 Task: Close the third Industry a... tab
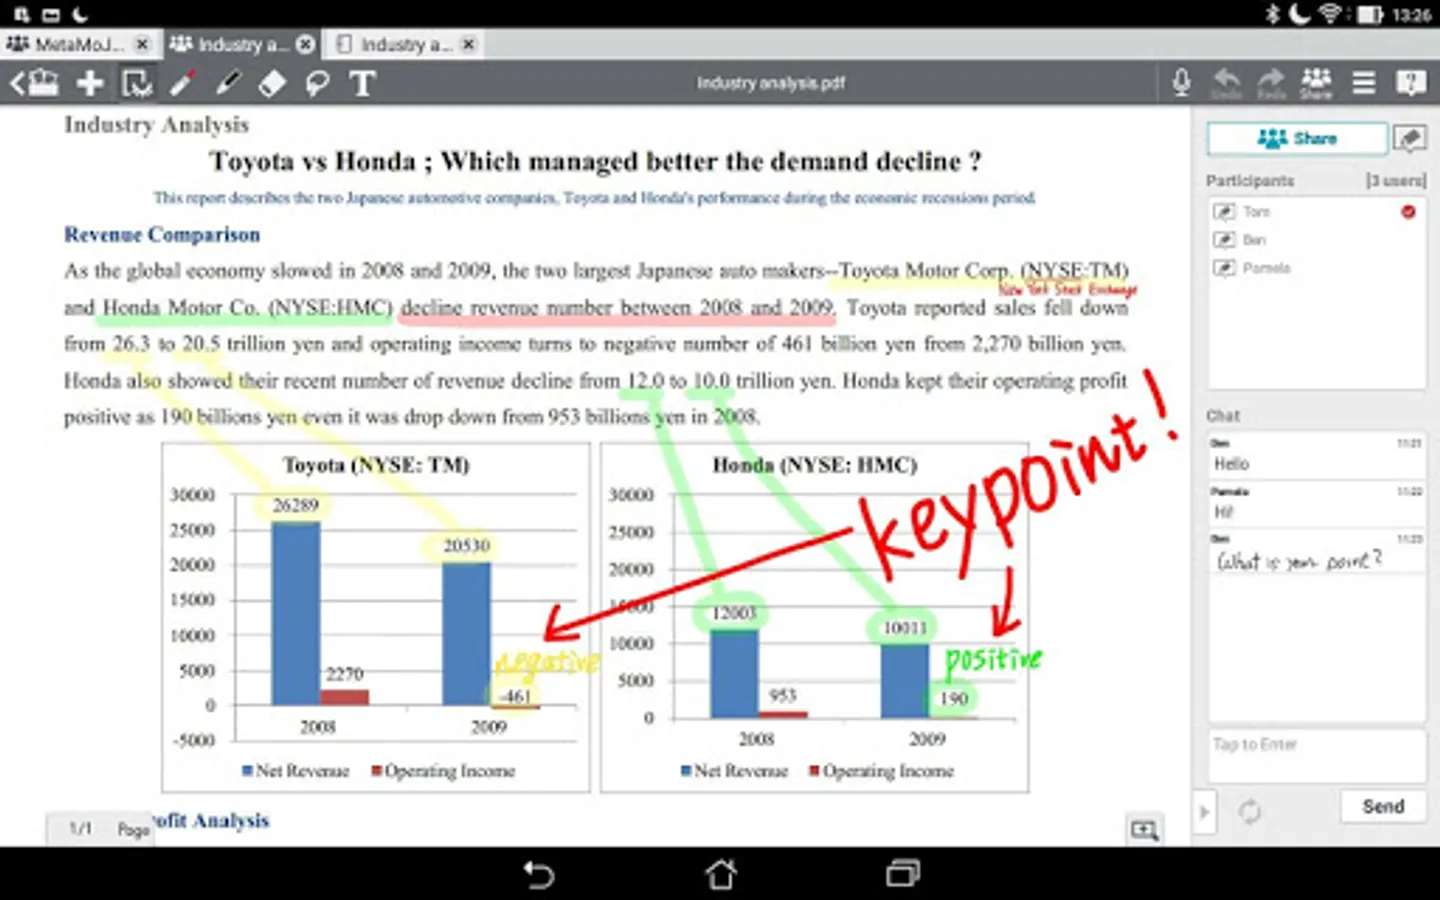tap(468, 44)
